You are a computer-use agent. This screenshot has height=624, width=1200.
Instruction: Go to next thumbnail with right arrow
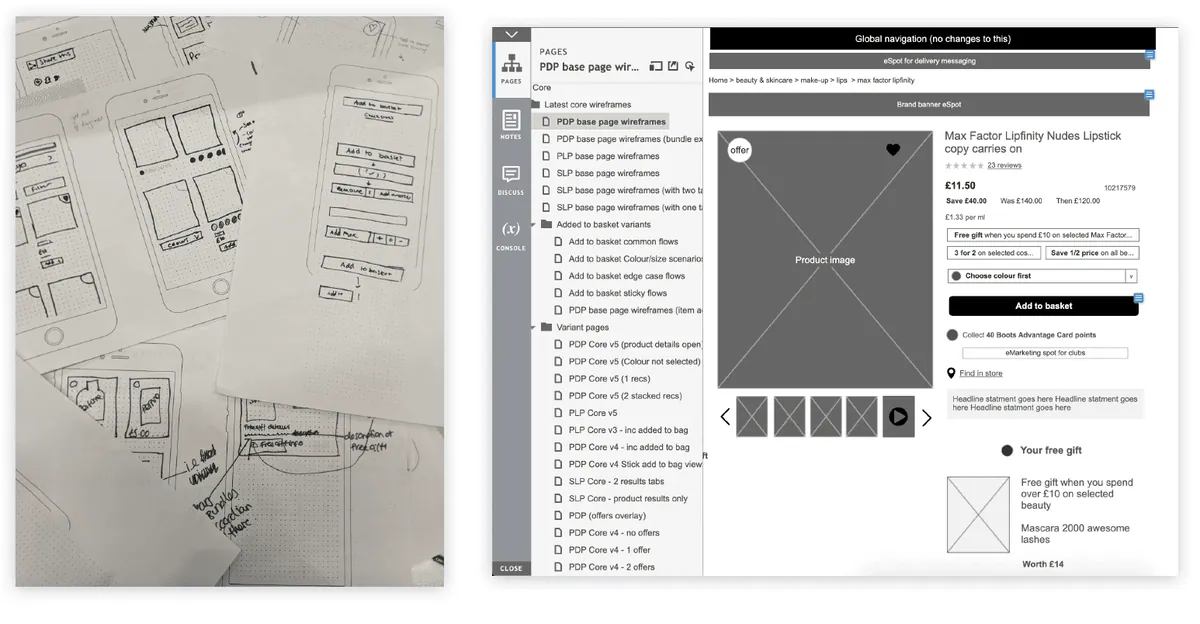click(x=926, y=417)
